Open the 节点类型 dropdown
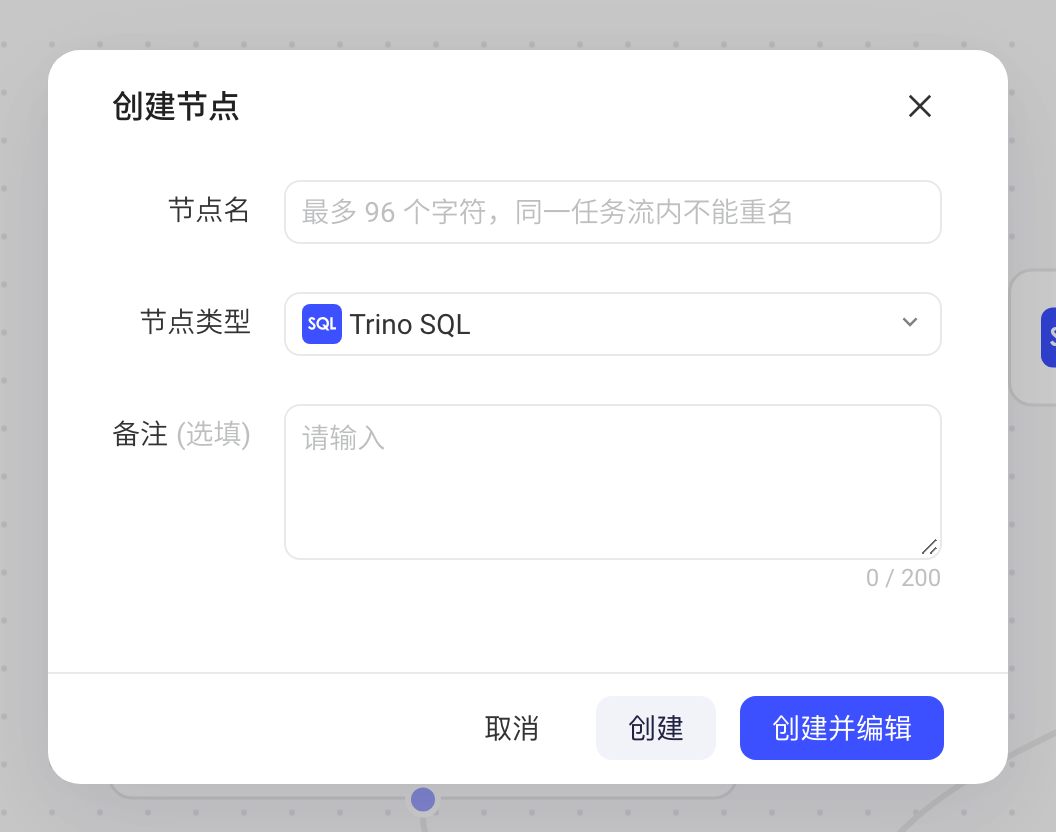 tap(612, 324)
